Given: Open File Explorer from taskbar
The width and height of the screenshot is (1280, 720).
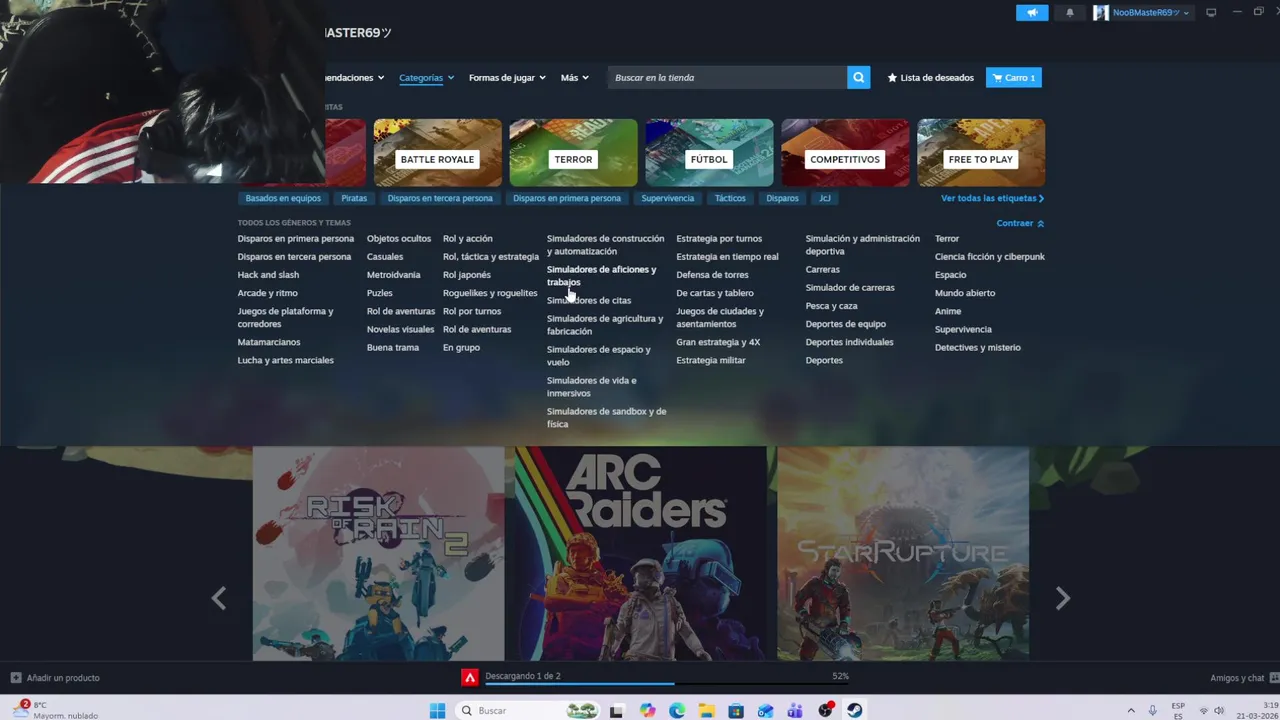Looking at the screenshot, I should [x=707, y=710].
